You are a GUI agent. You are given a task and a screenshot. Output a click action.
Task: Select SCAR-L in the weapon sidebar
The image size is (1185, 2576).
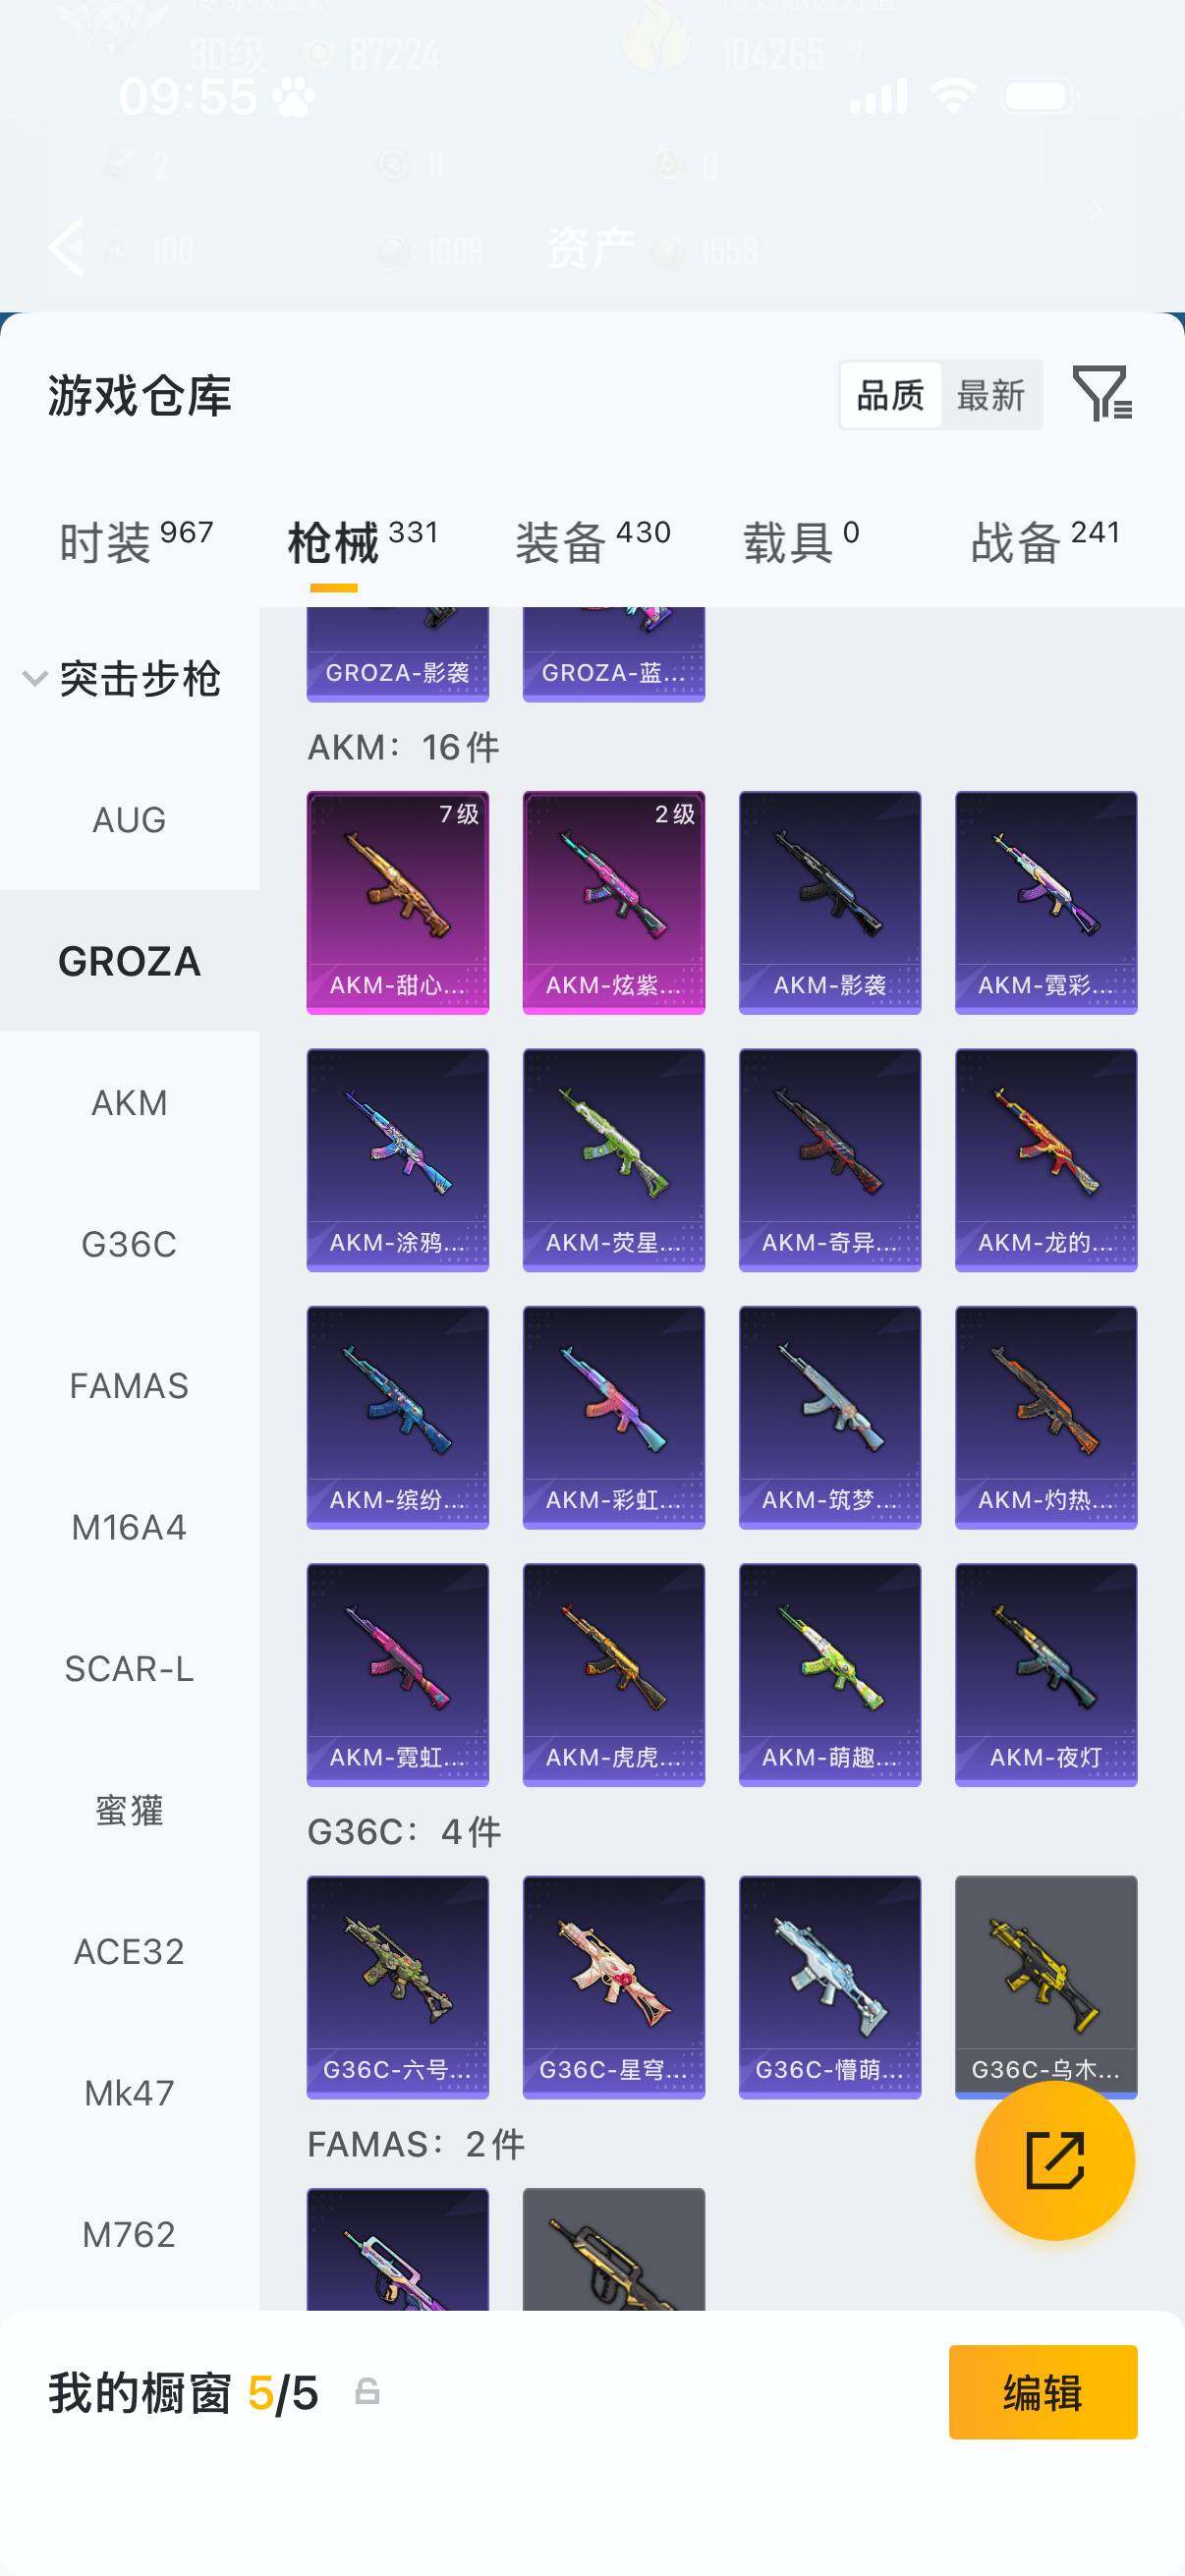[129, 1669]
